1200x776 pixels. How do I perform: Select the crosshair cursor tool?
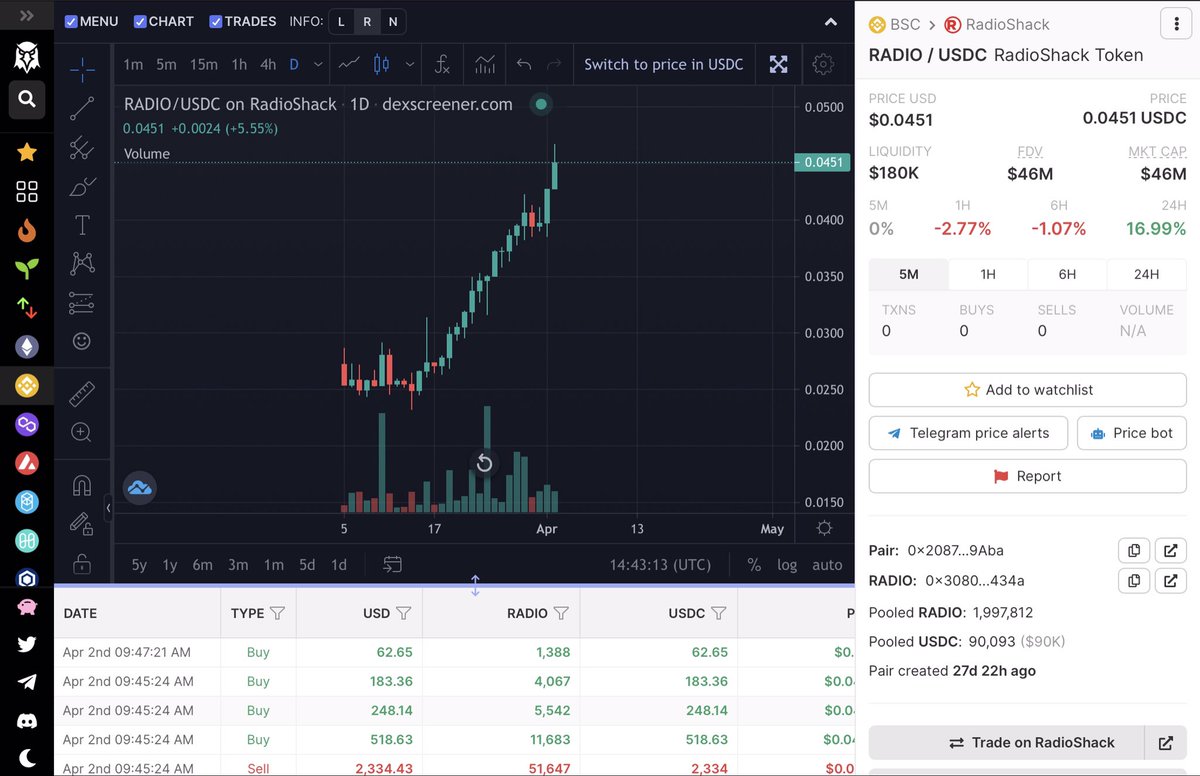(x=82, y=68)
